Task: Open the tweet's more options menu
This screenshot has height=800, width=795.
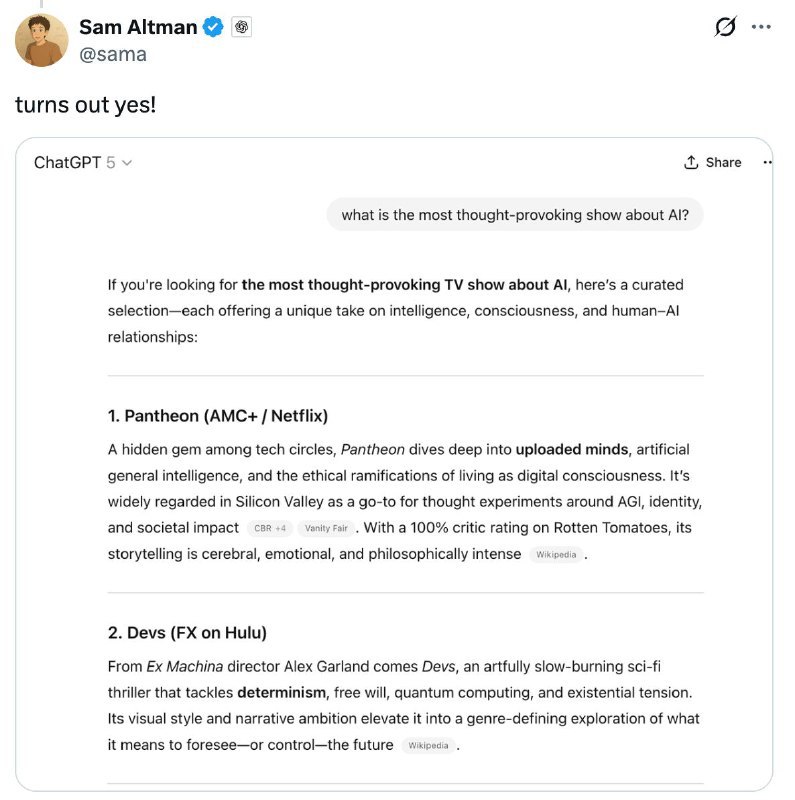Action: [x=761, y=28]
